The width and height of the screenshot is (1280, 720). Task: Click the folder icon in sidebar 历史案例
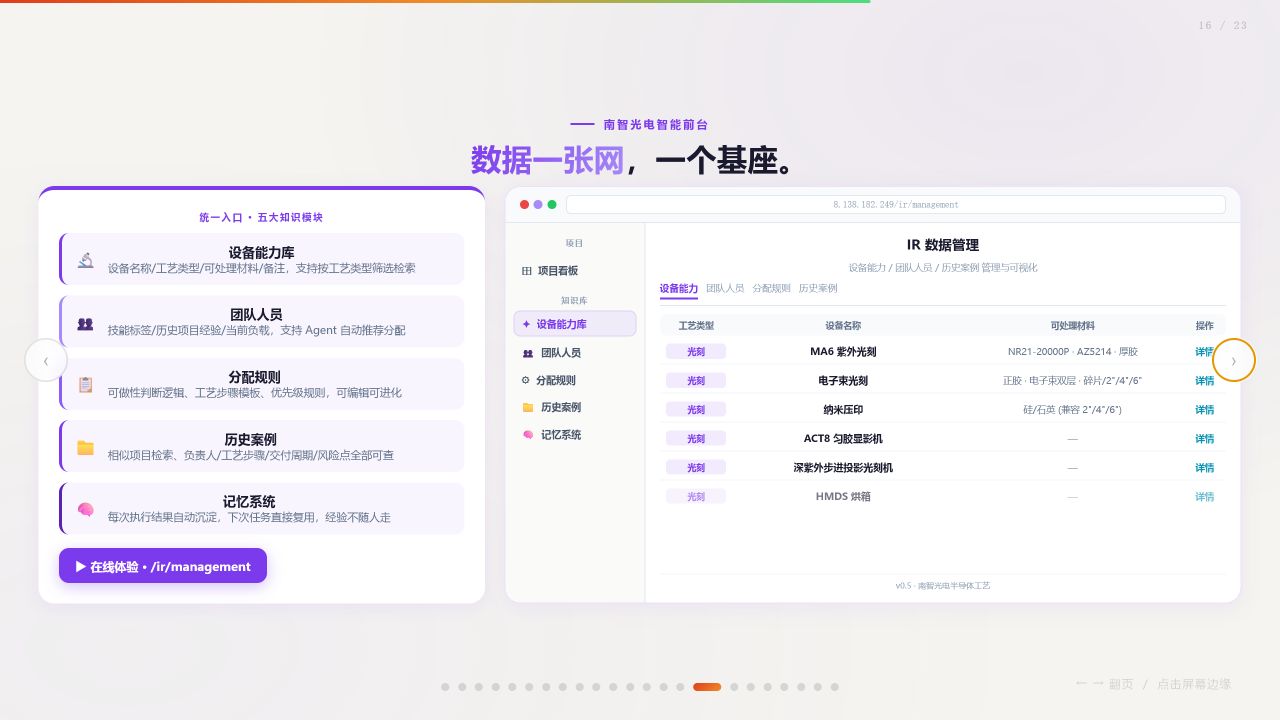(528, 408)
